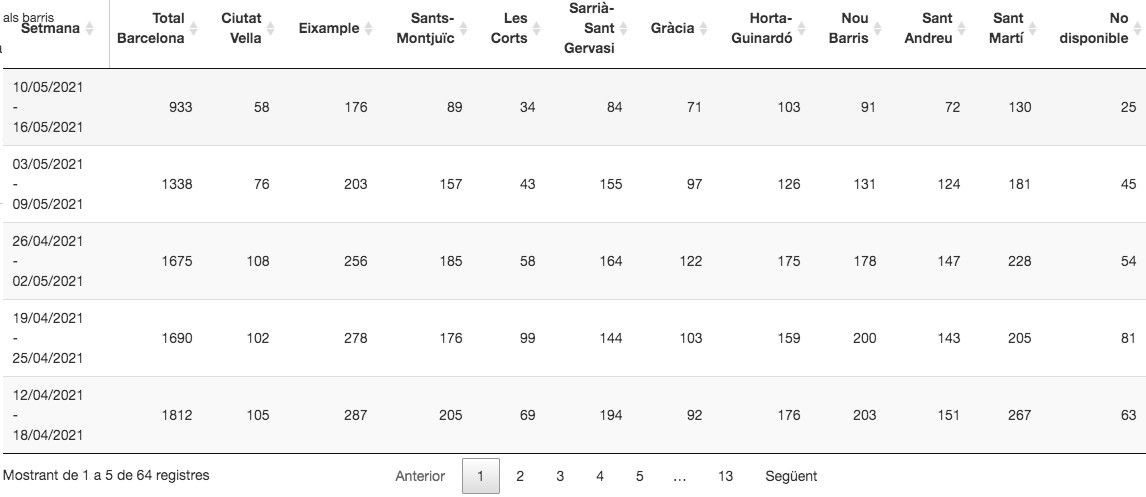Screen dimensions: 1146x497
Task: Sort by Sants-Montjuïc sort arrows
Action: click(x=464, y=29)
